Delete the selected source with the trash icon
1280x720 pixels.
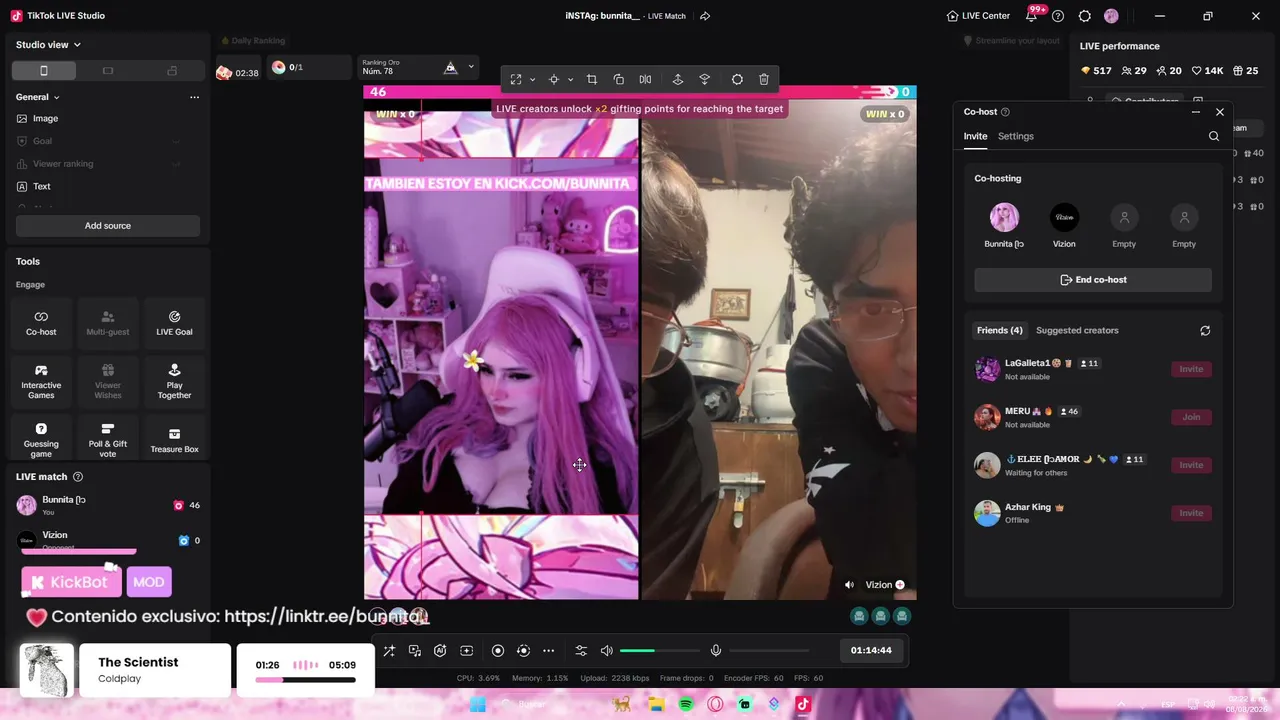click(x=764, y=79)
